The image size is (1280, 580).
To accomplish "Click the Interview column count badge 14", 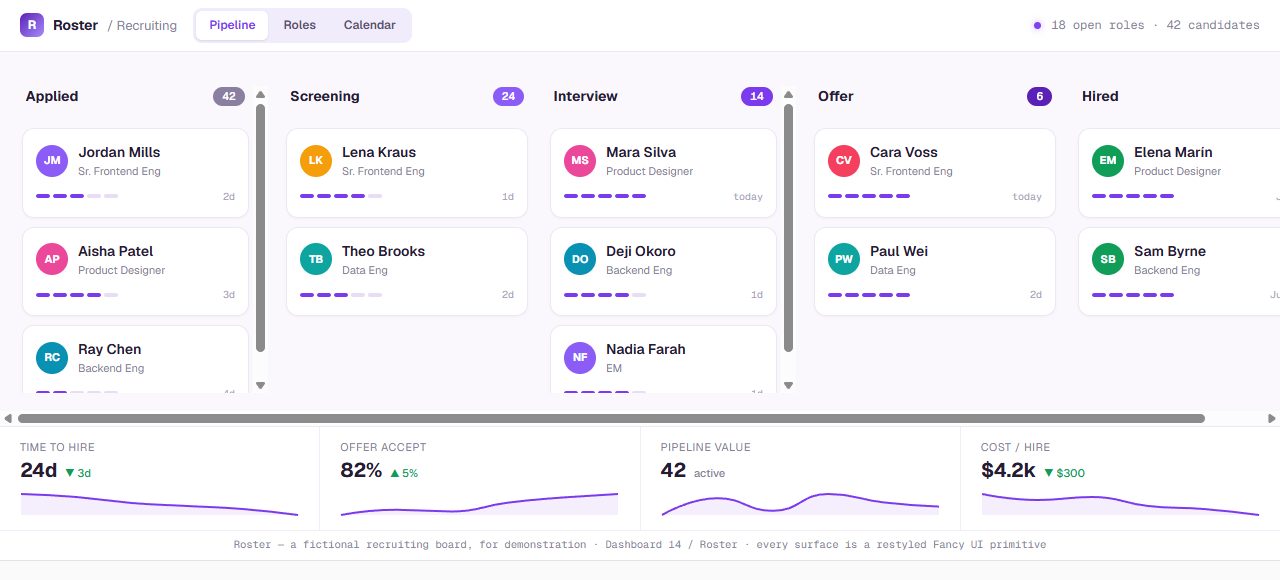I will pyautogui.click(x=757, y=96).
